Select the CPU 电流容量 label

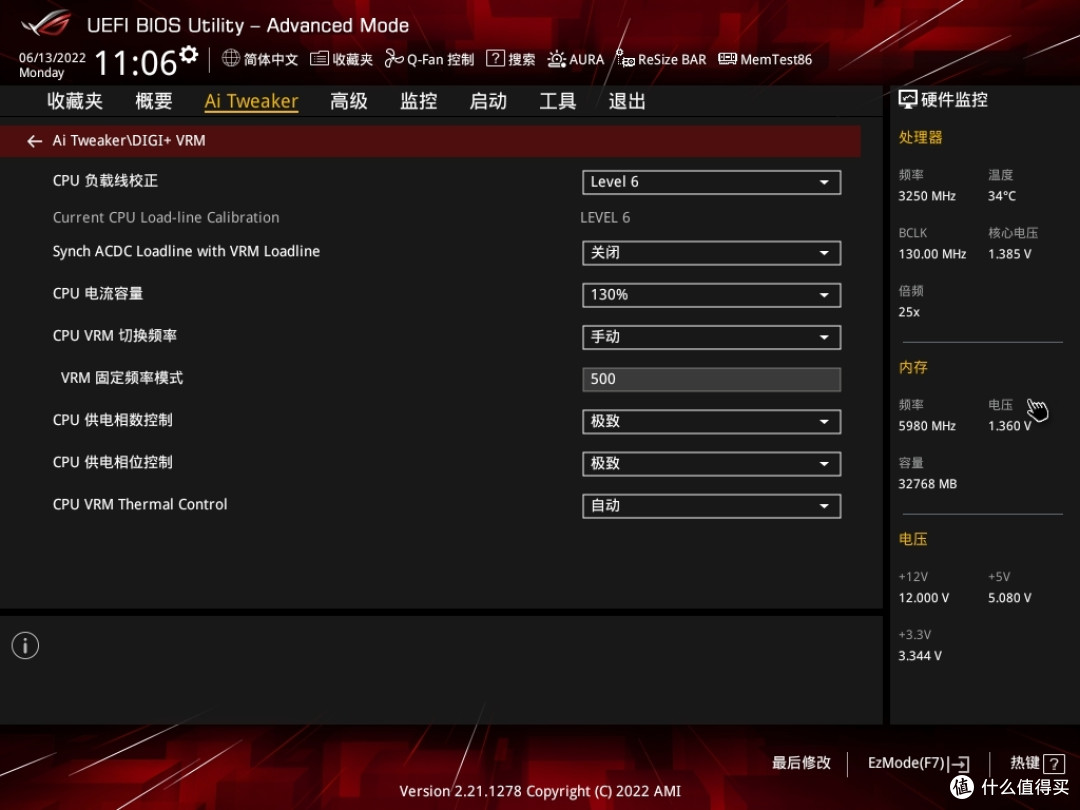tap(98, 293)
